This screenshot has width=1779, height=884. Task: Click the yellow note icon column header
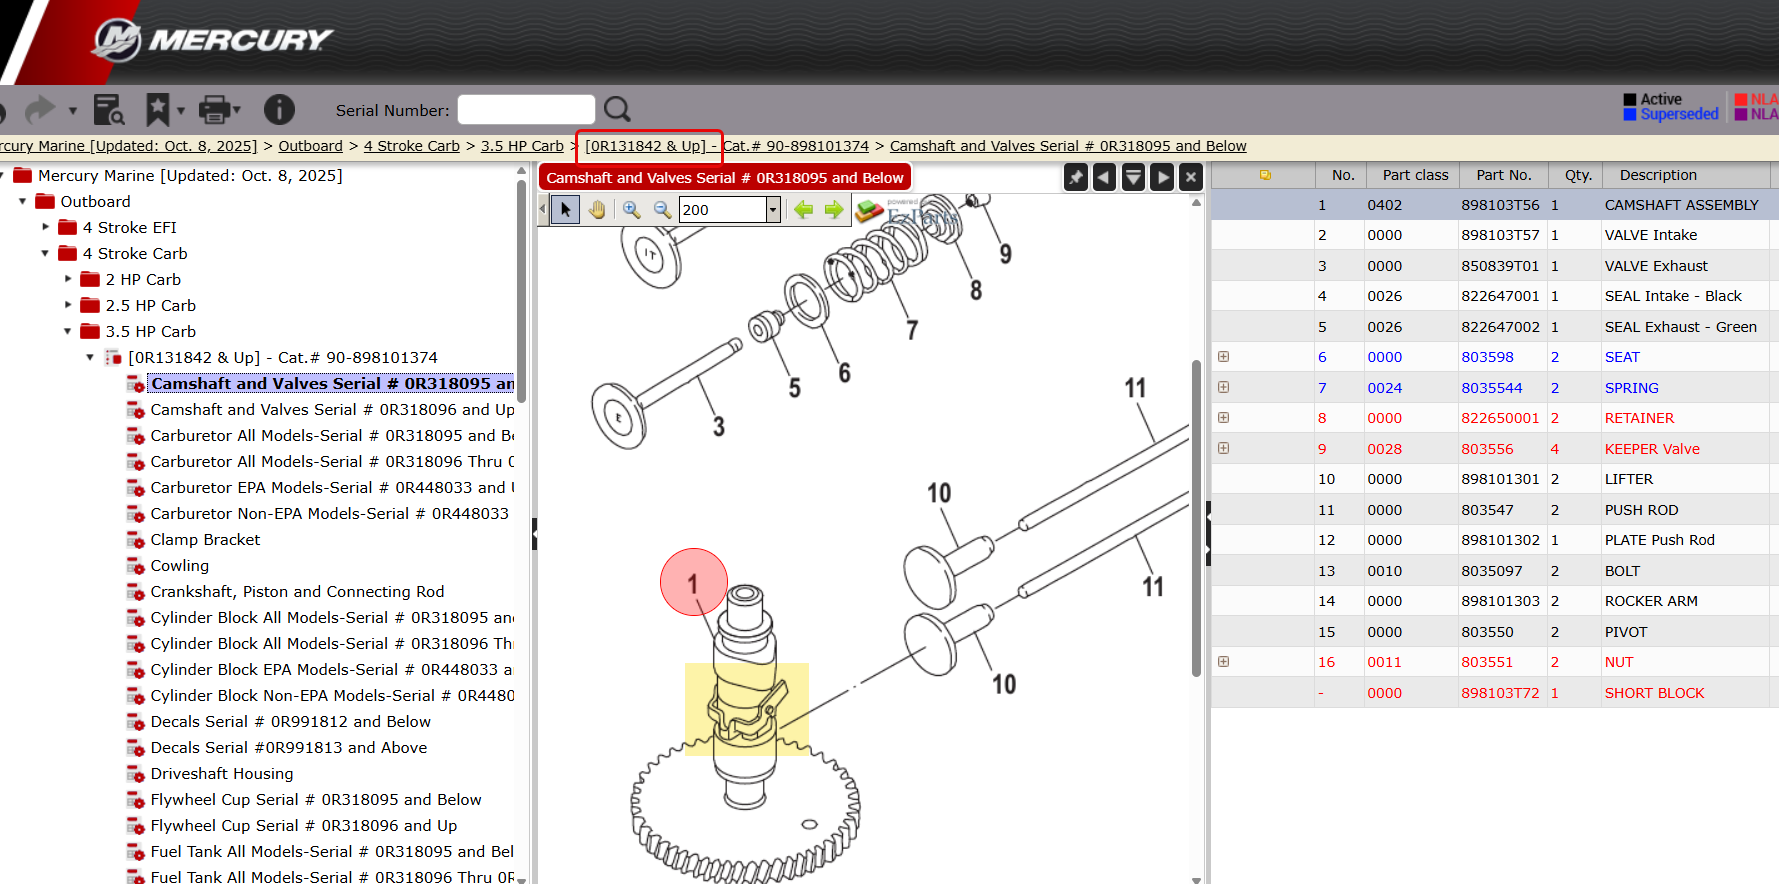click(x=1265, y=175)
